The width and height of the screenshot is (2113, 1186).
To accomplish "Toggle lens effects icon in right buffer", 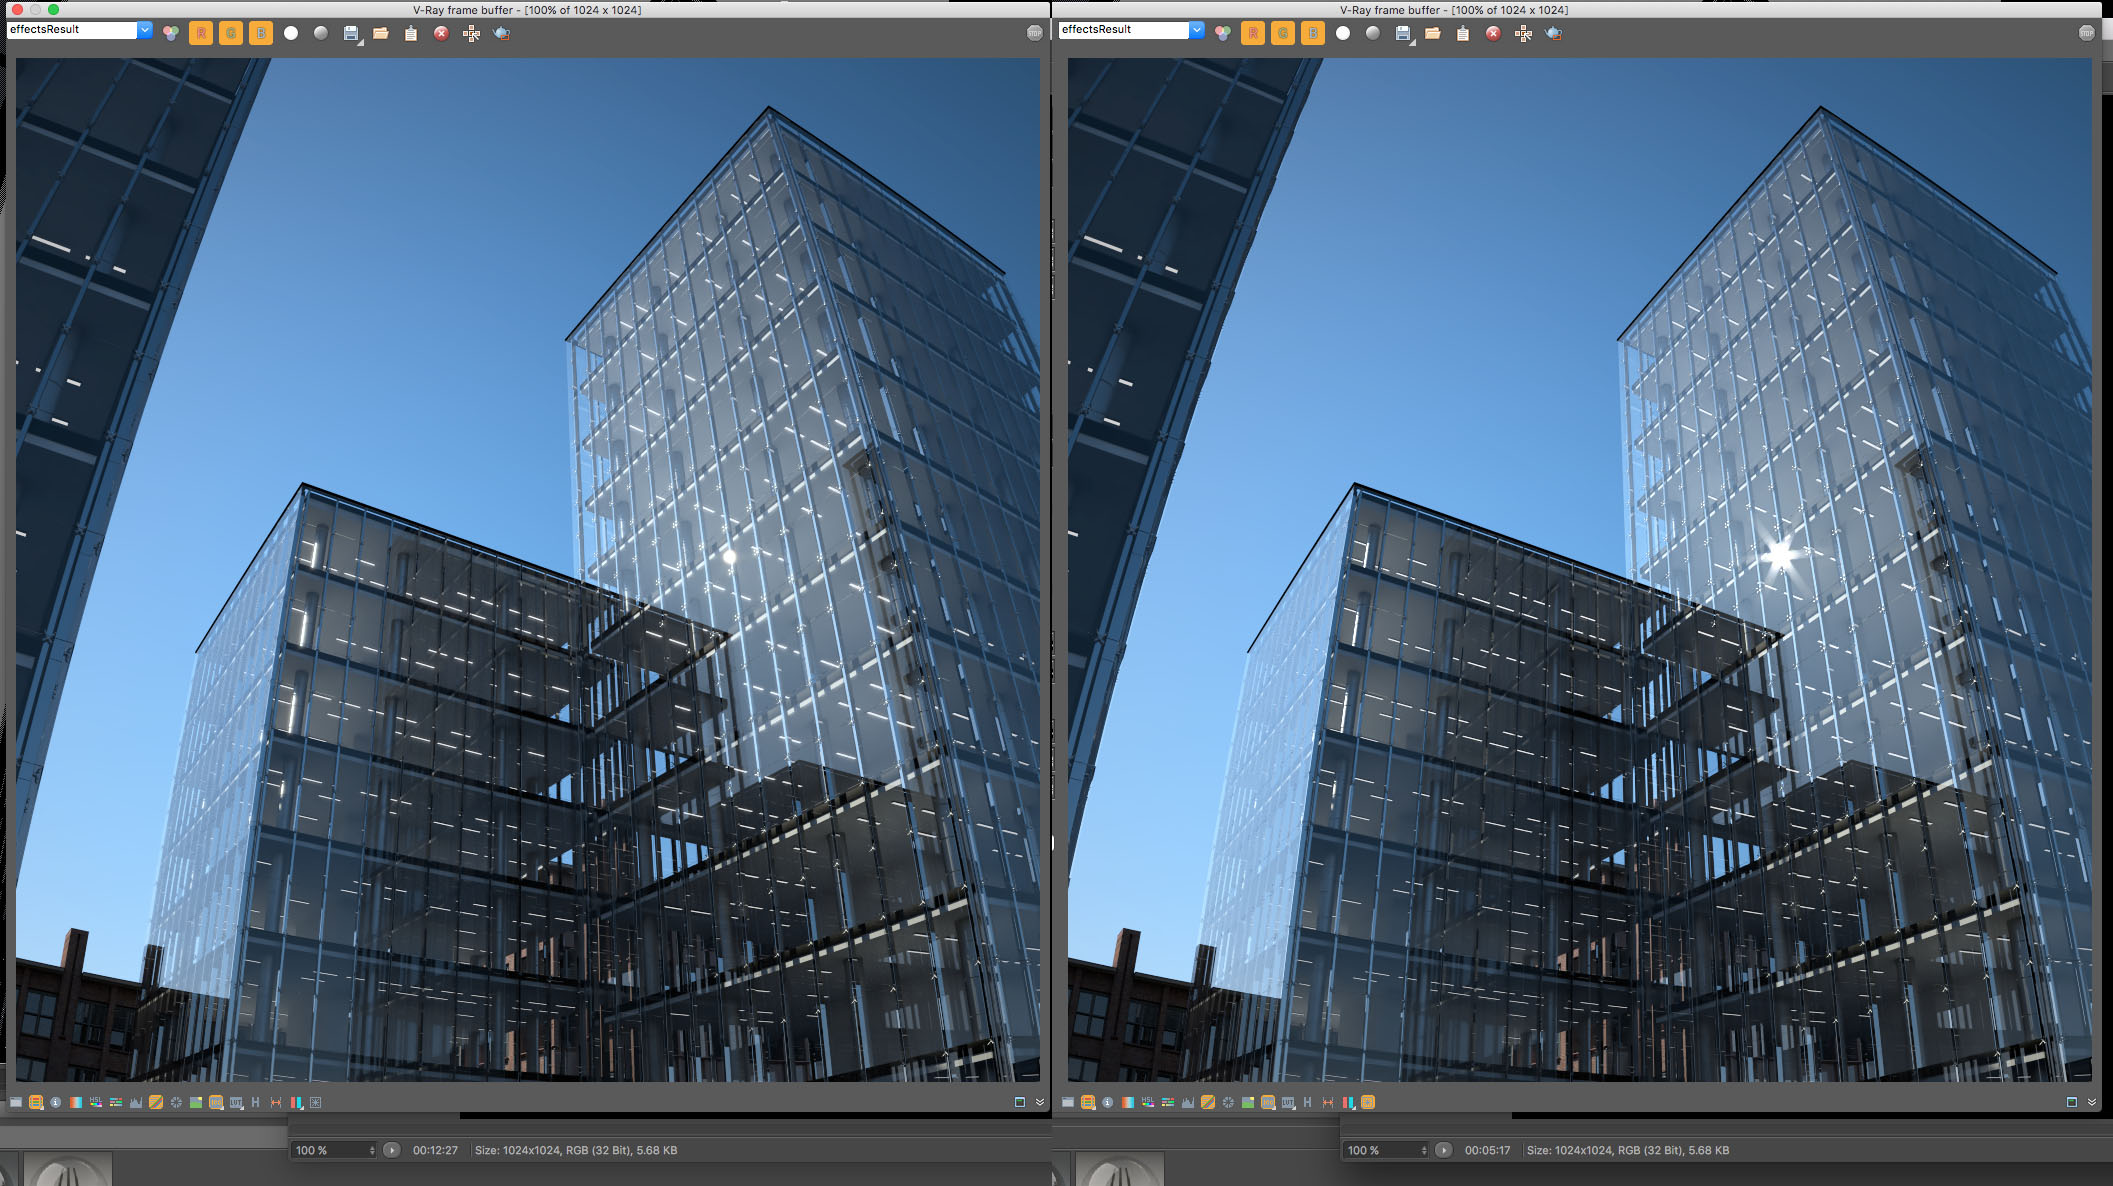I will (x=1368, y=1102).
